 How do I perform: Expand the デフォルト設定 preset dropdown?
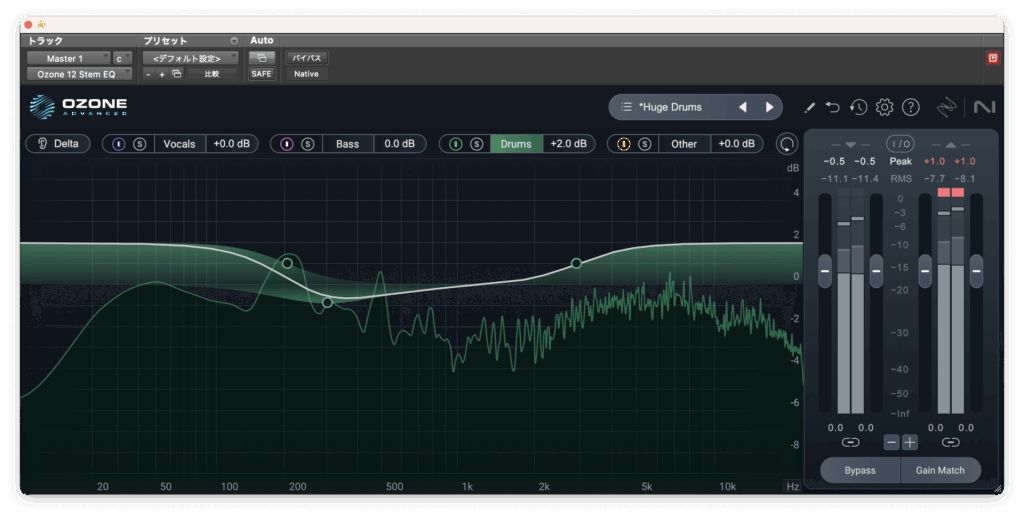coord(190,59)
